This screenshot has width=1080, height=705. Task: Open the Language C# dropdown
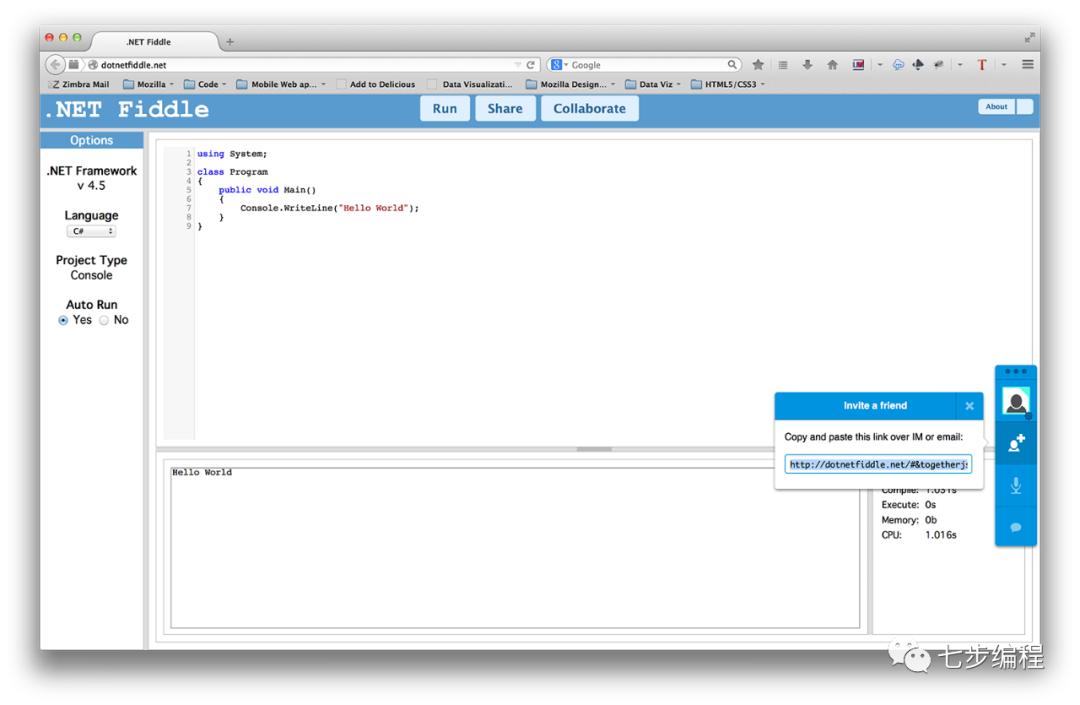tap(91, 231)
